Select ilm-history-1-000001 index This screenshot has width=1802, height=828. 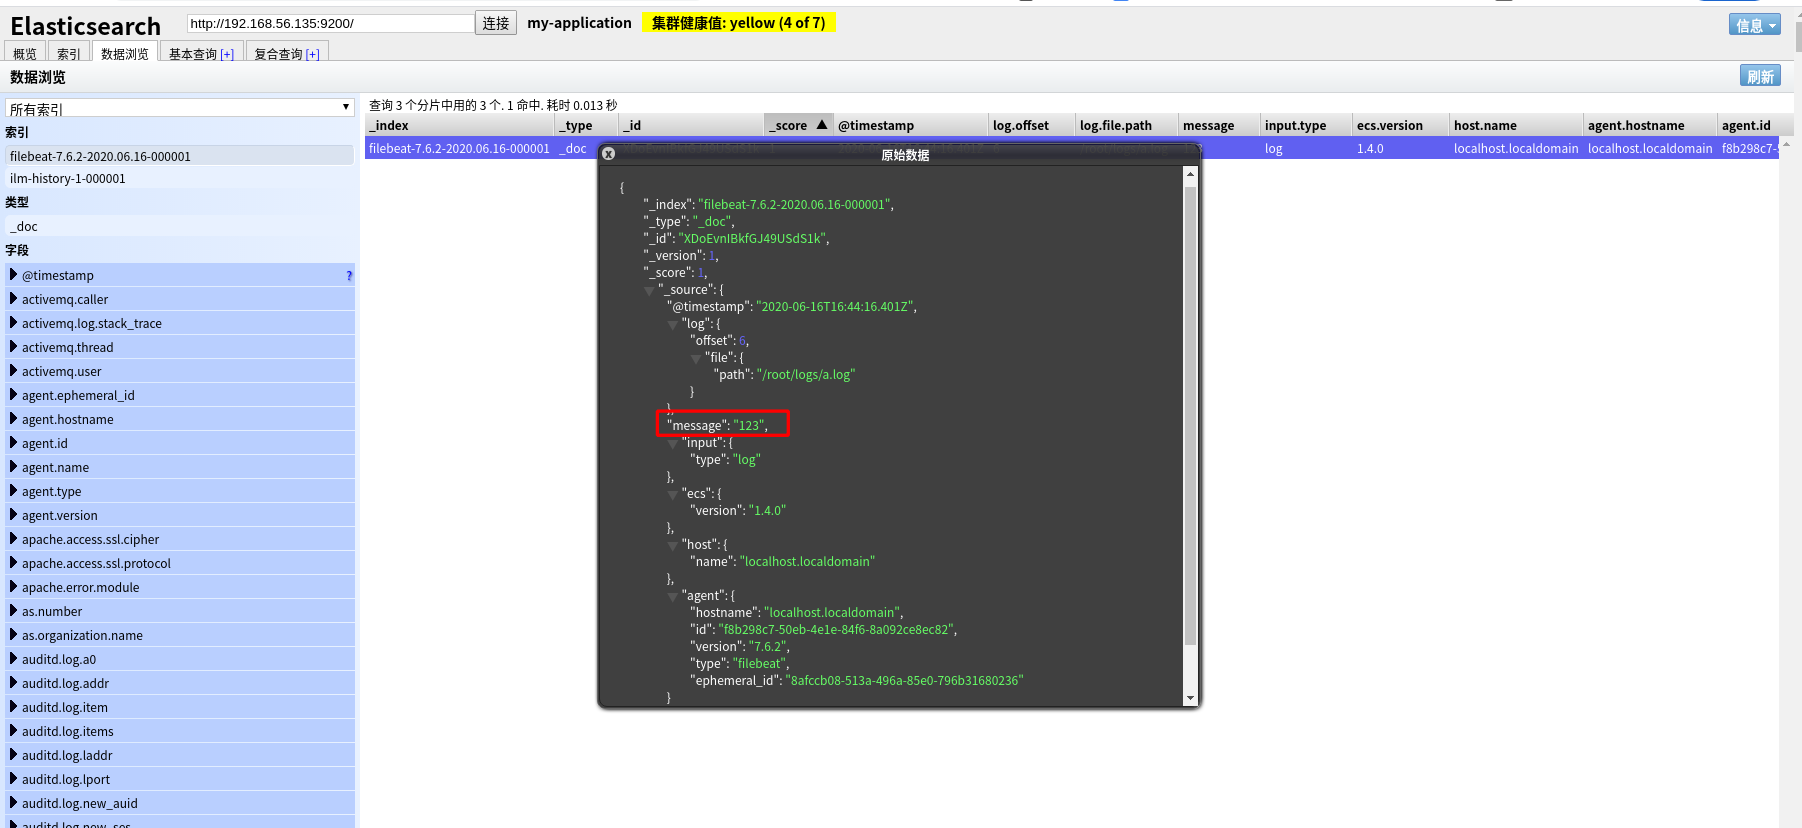pos(180,178)
